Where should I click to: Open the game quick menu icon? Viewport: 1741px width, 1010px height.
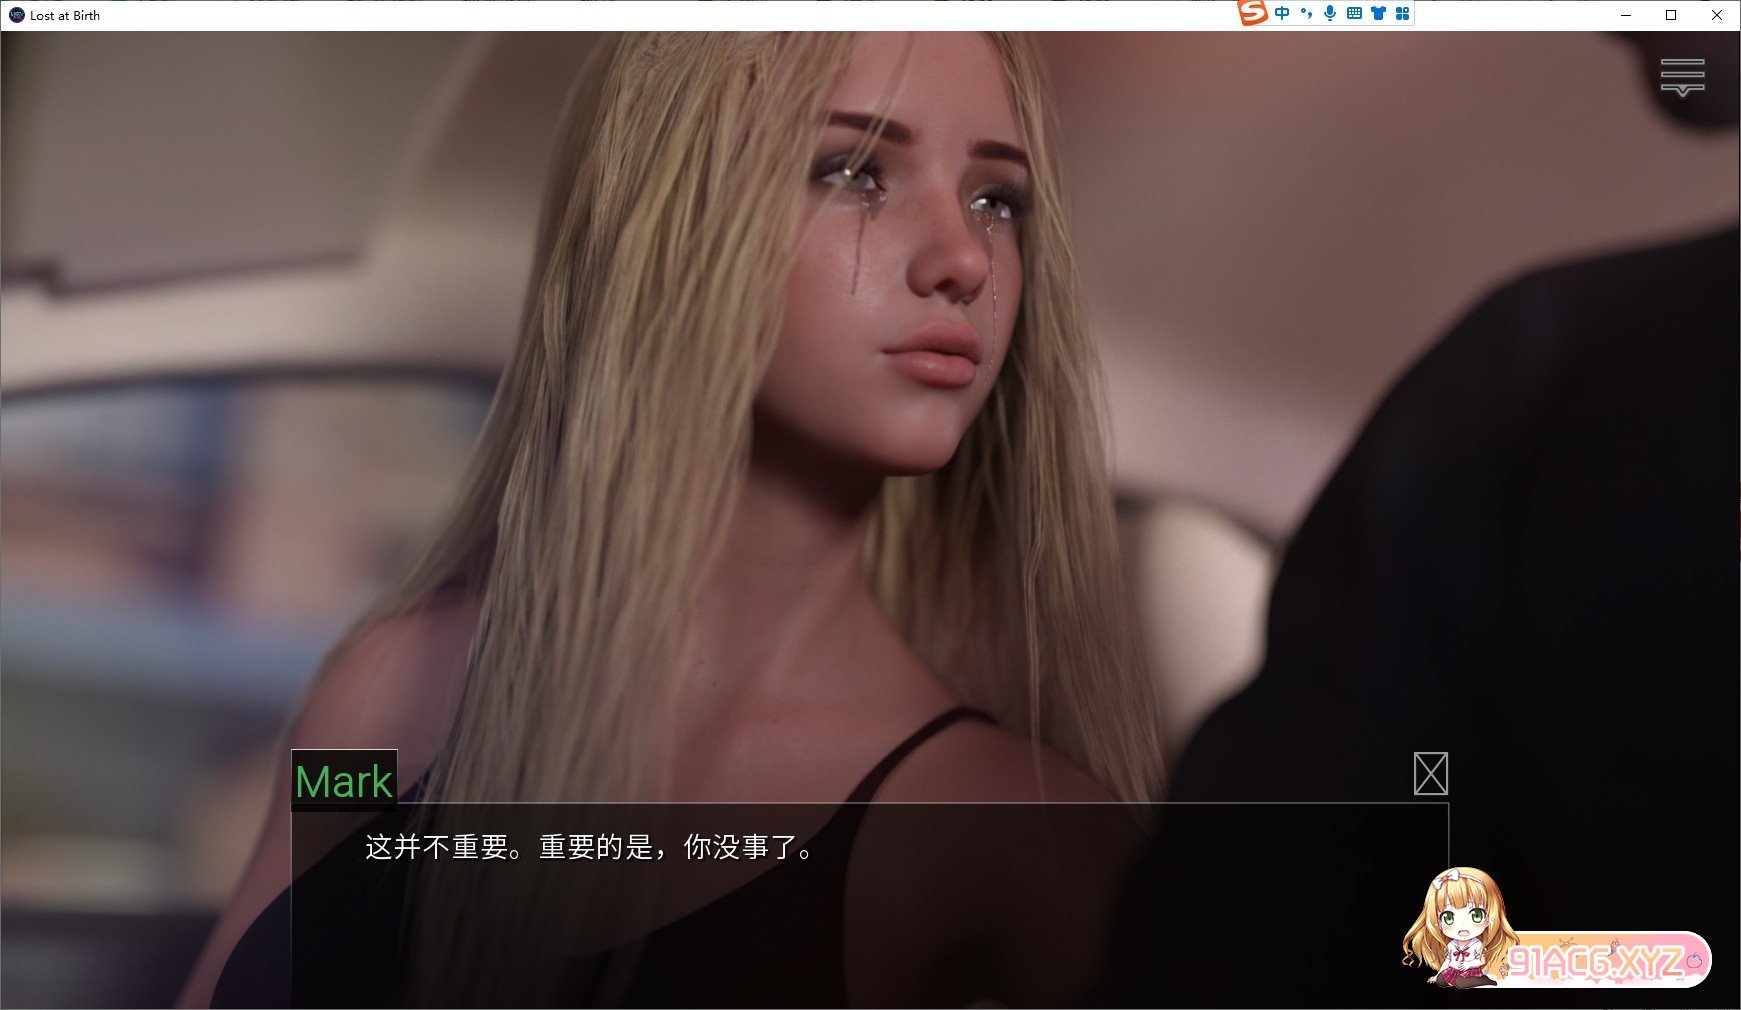(1682, 77)
